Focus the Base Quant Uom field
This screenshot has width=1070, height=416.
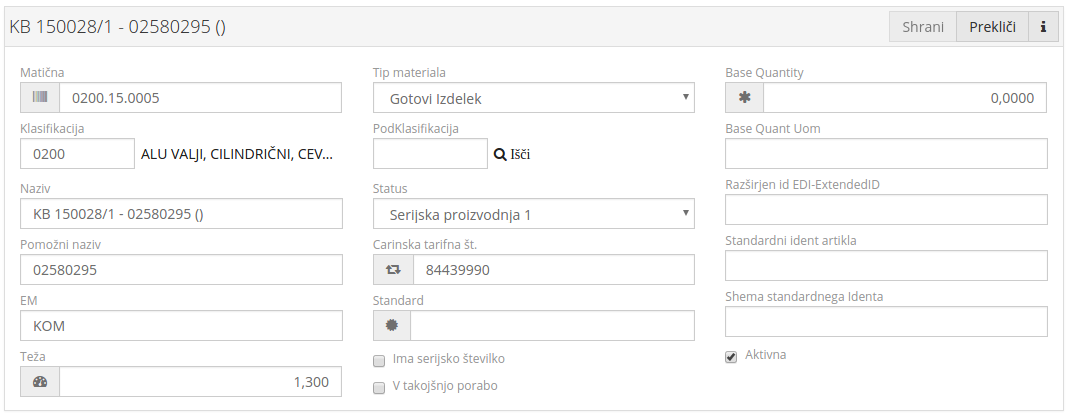click(x=886, y=154)
